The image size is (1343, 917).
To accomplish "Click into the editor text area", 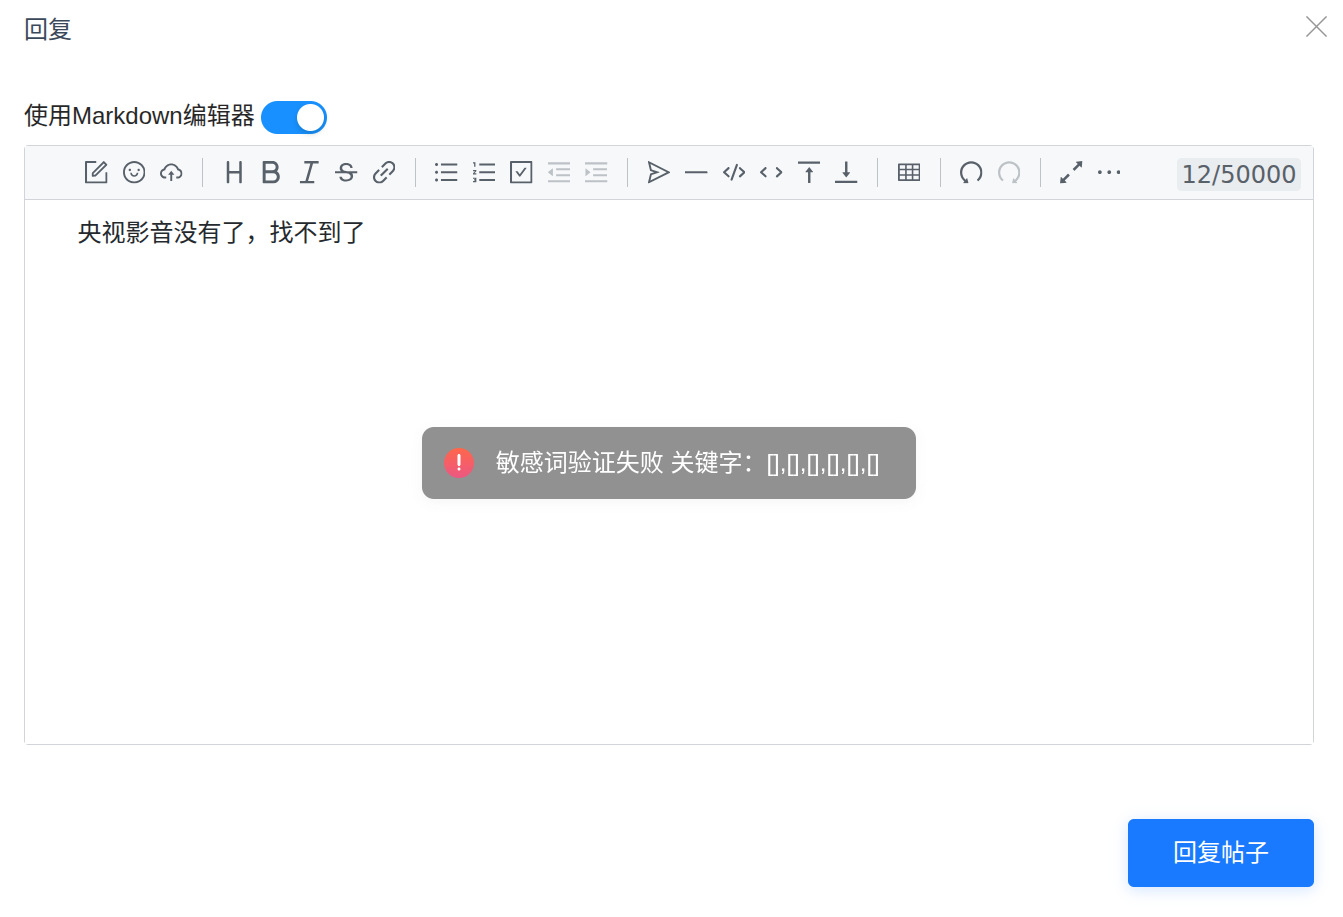I will [x=669, y=472].
